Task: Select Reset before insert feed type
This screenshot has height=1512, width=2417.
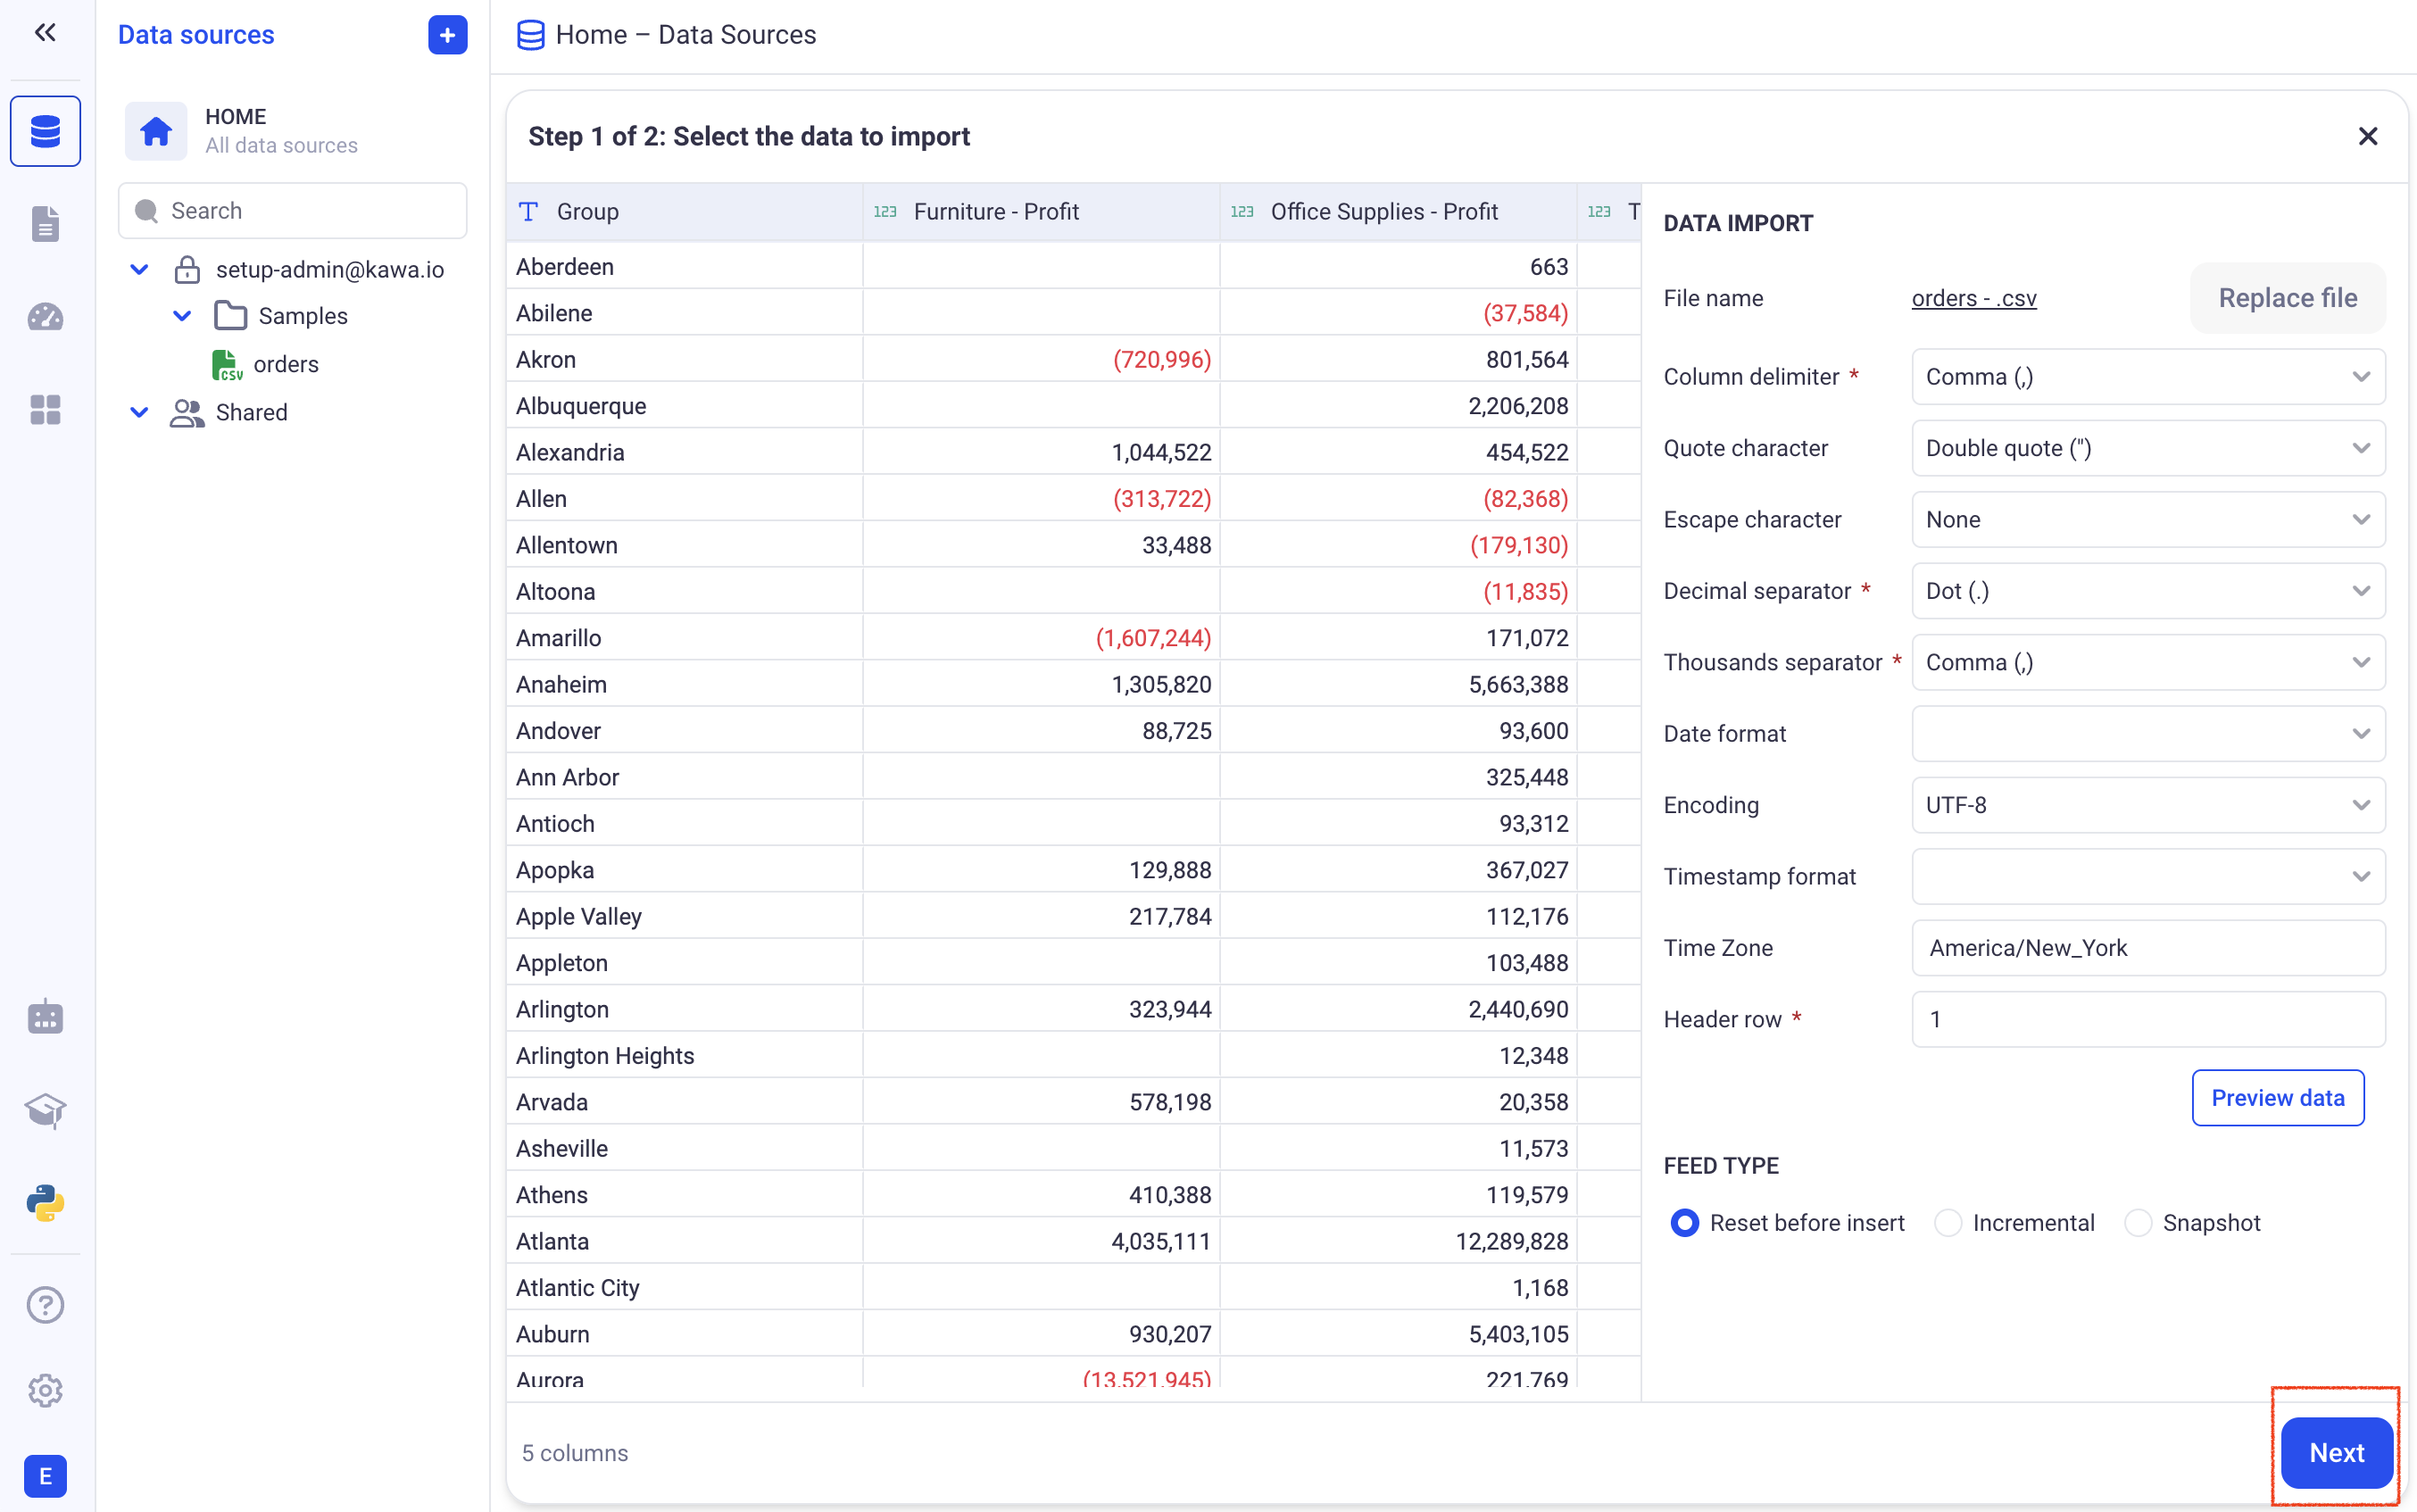Action: pos(1685,1223)
